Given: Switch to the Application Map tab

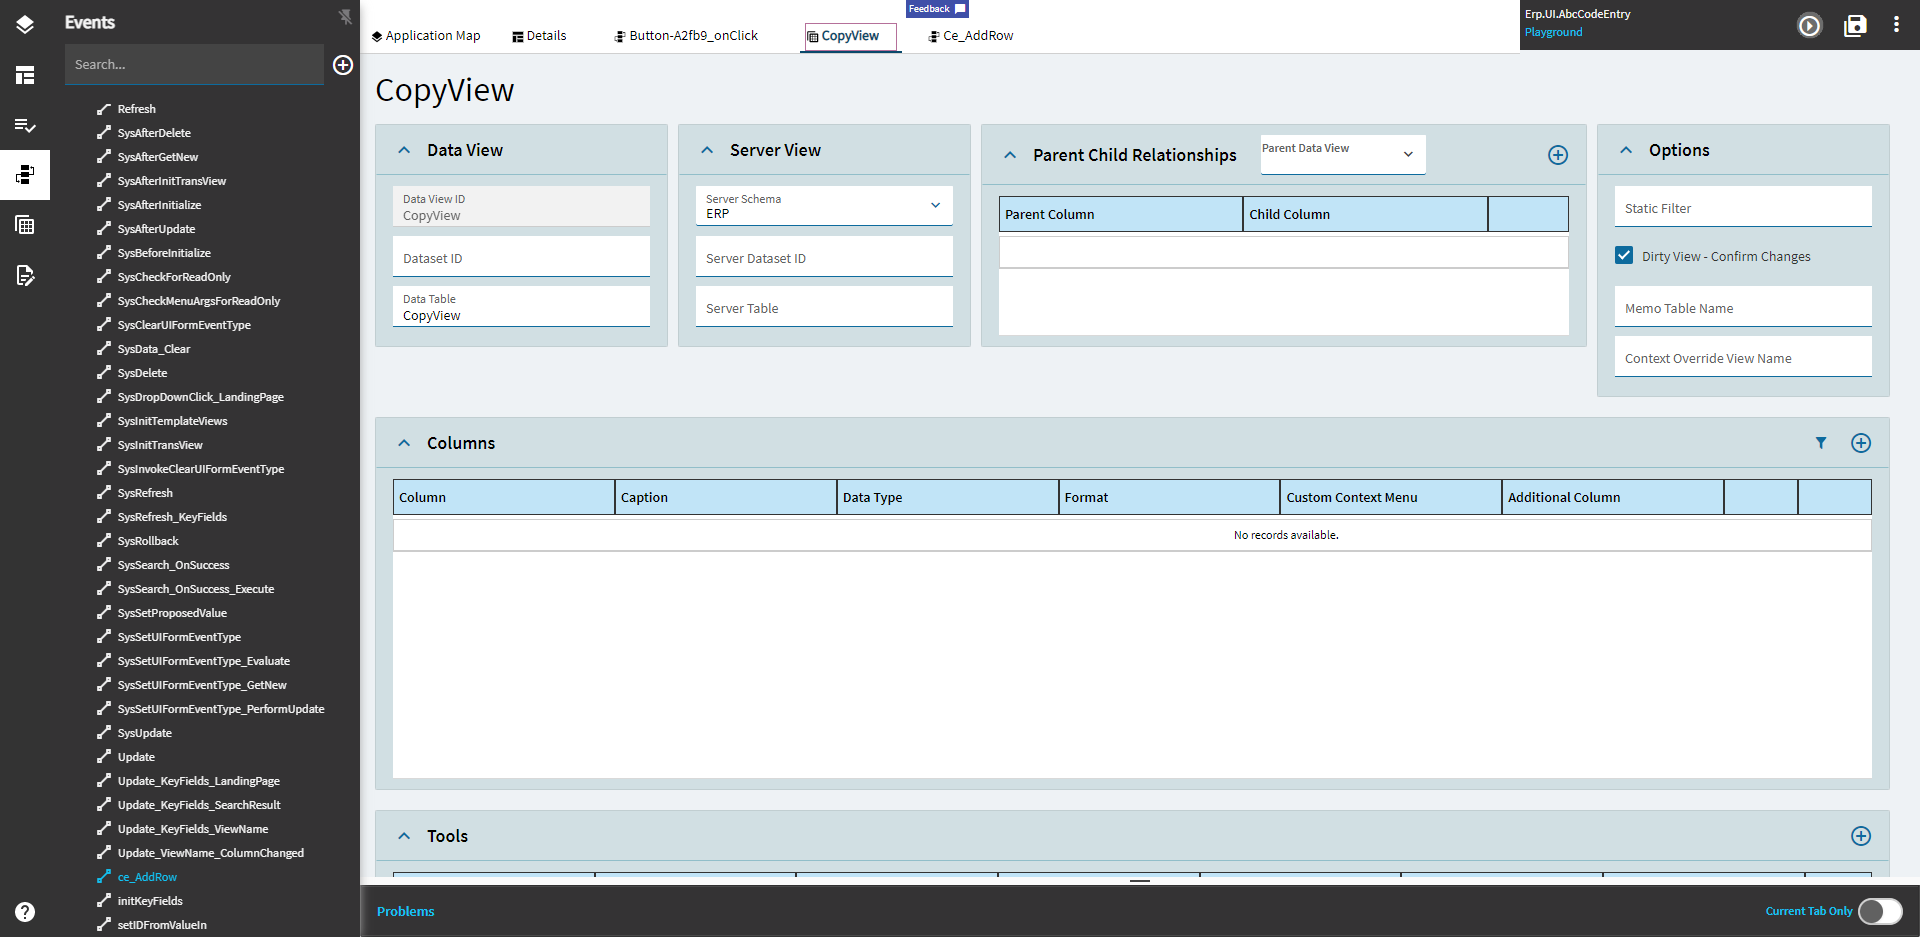Looking at the screenshot, I should [425, 36].
